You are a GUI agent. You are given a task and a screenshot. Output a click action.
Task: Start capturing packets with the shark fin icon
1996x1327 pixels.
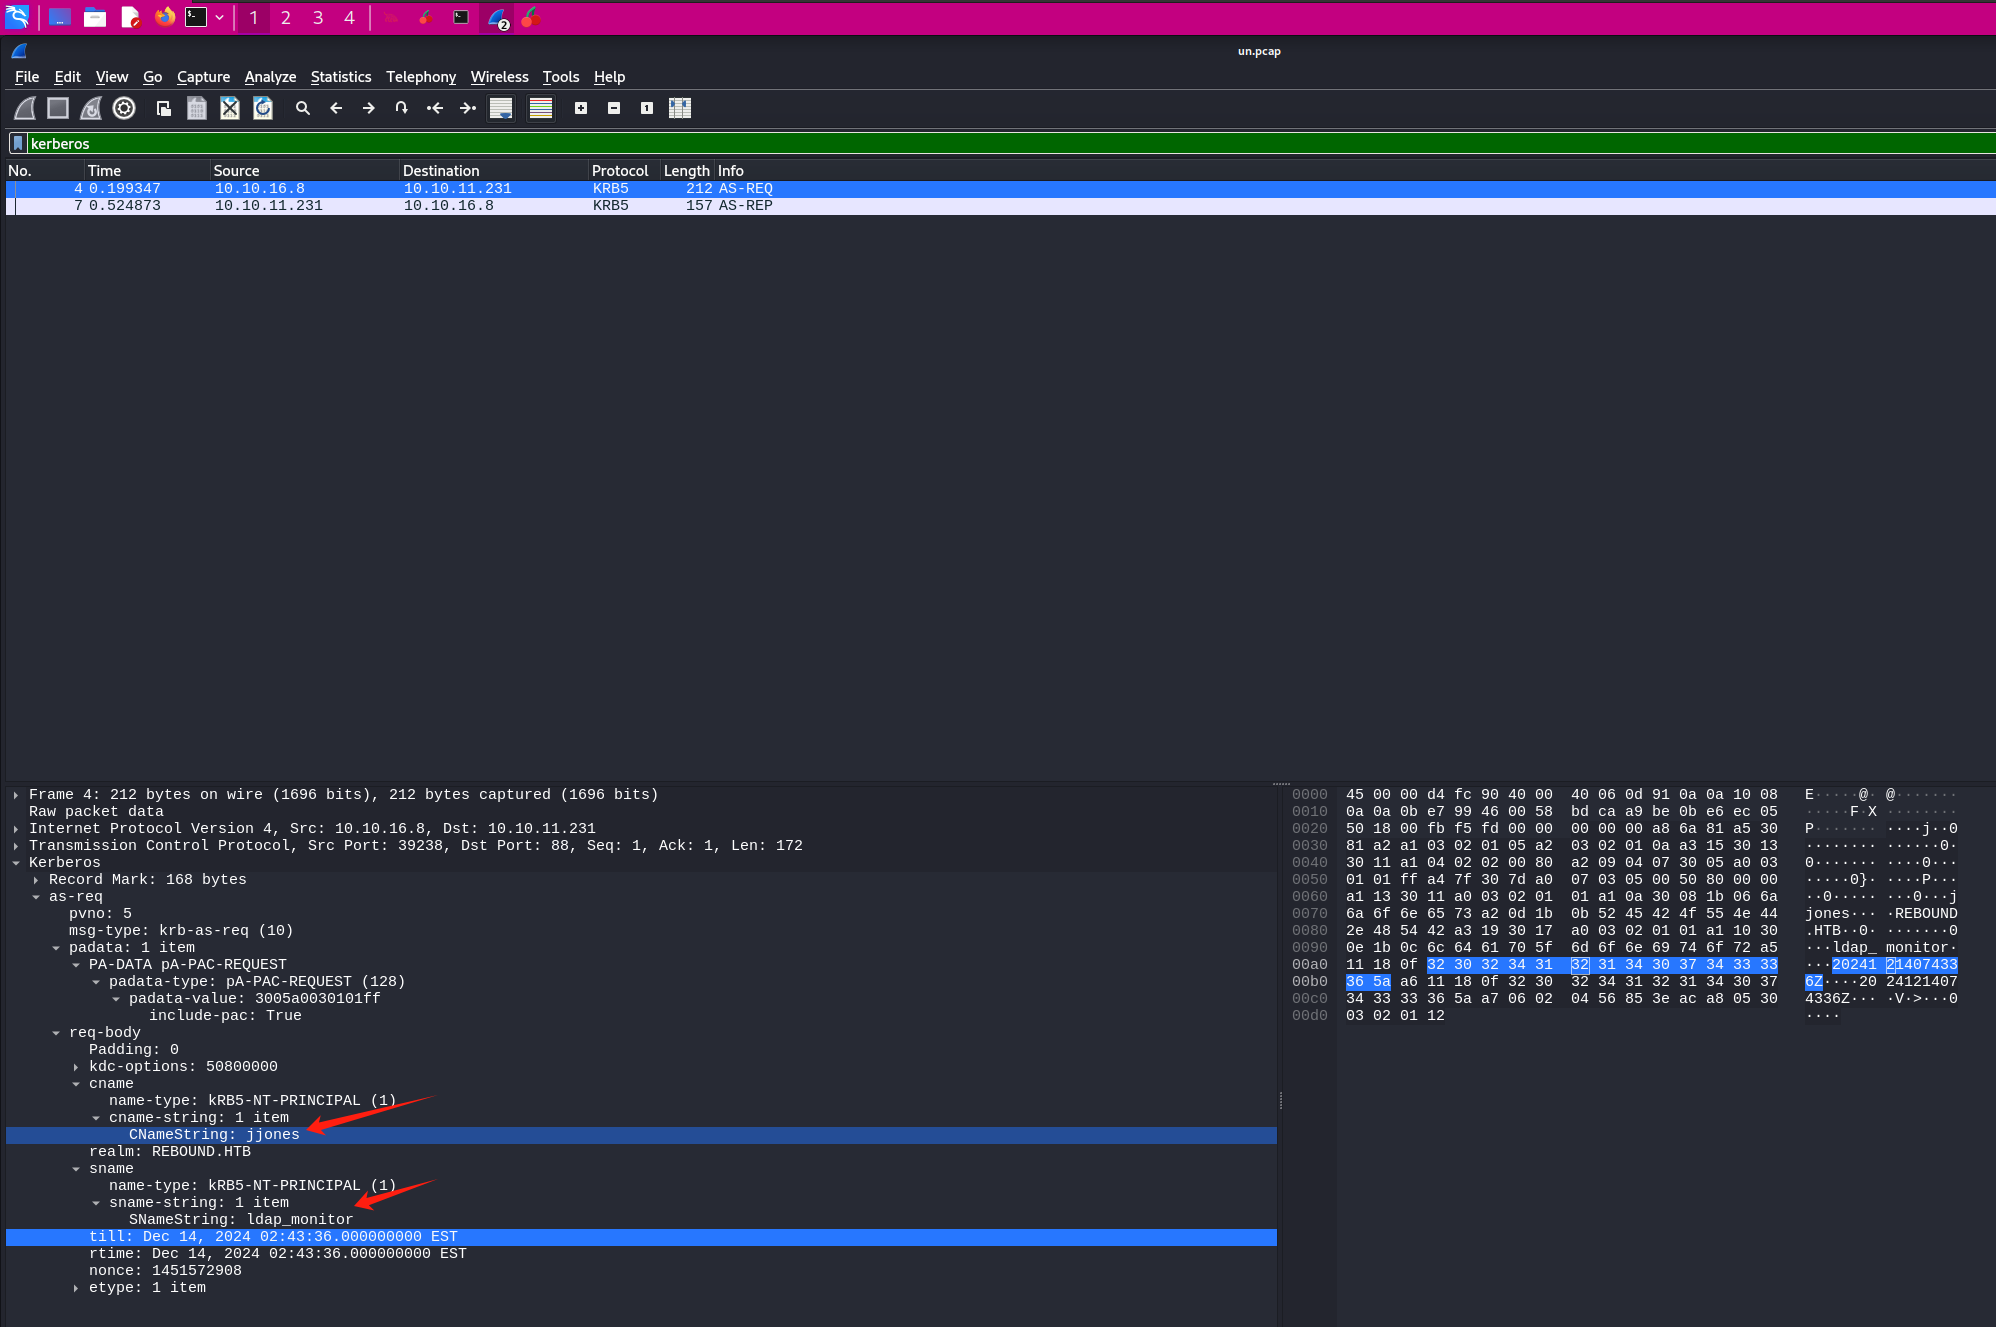[x=25, y=108]
